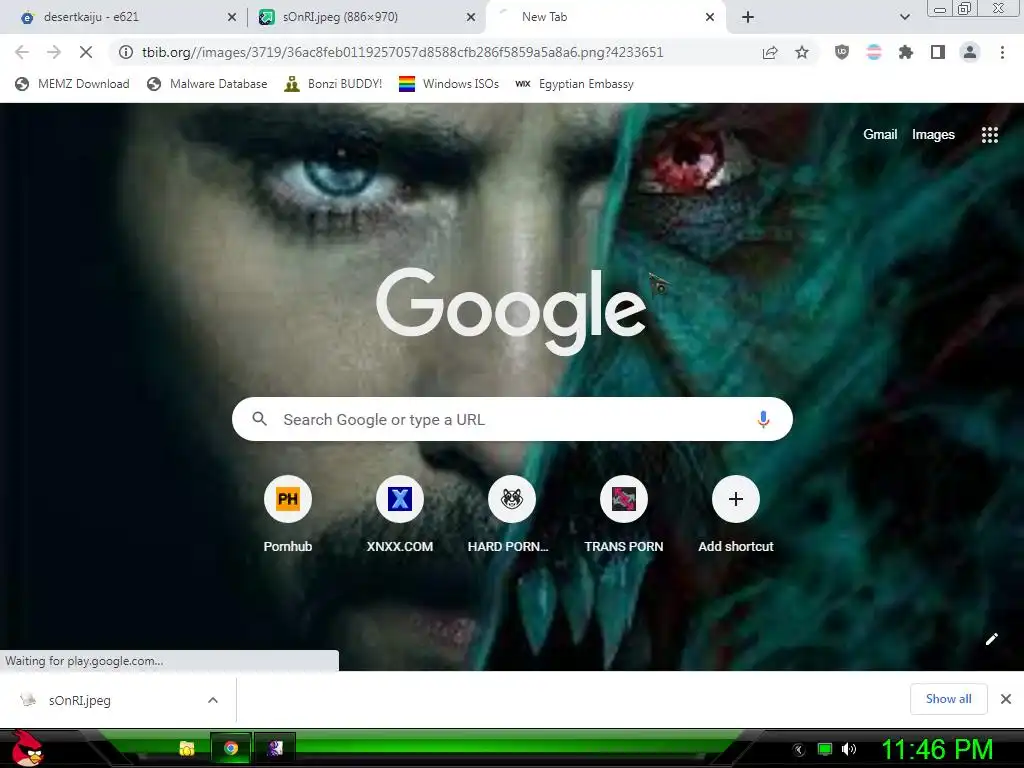Click the 11:46 PM taskbar clock
Screen dimensions: 1024x768
[937, 750]
